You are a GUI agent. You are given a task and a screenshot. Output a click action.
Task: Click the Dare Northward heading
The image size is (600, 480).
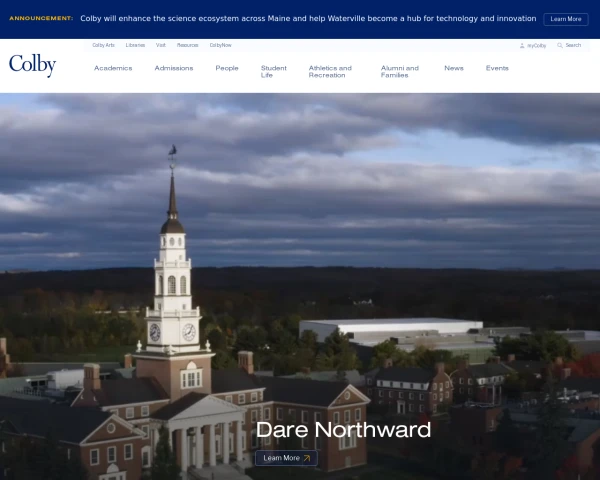[343, 429]
